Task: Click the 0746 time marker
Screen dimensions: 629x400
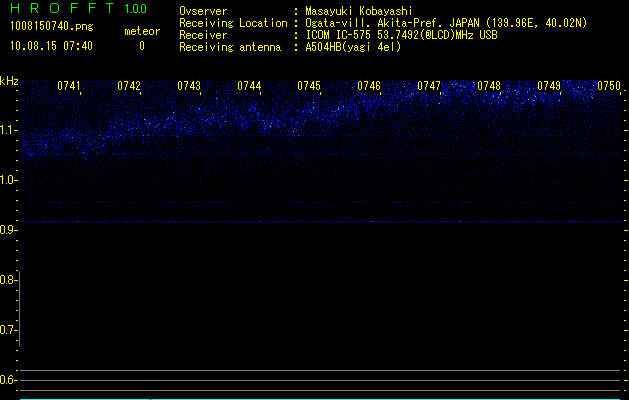Action: (x=369, y=86)
